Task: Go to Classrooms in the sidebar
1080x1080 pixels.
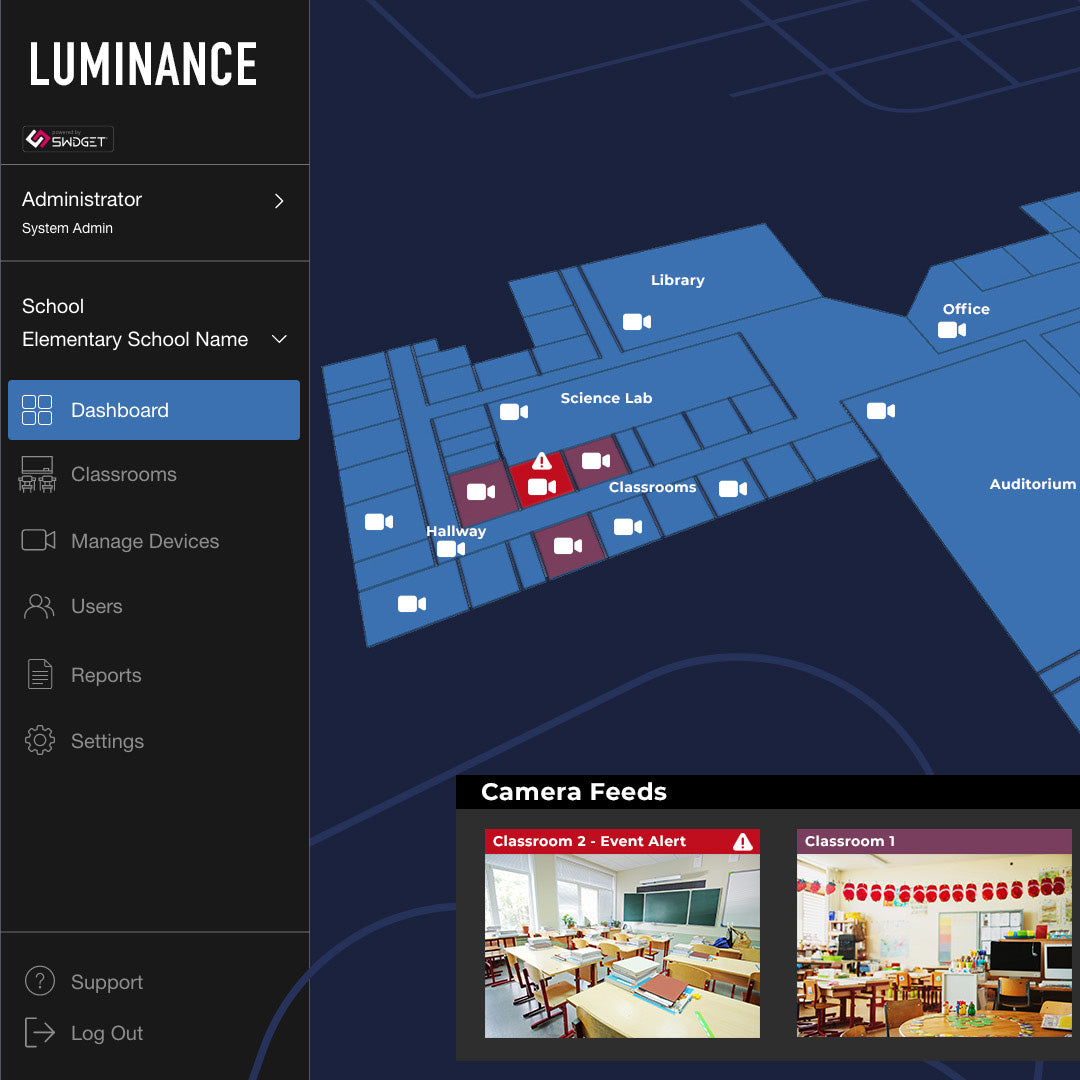Action: (123, 475)
